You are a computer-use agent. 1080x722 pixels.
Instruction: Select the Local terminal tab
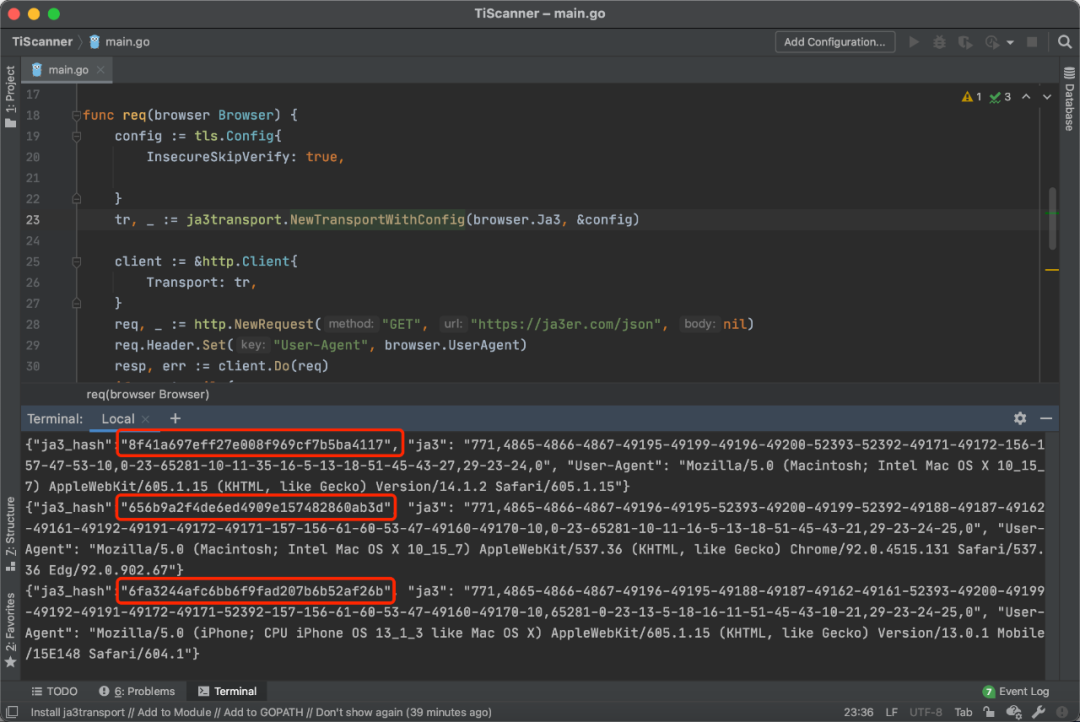click(x=118, y=419)
